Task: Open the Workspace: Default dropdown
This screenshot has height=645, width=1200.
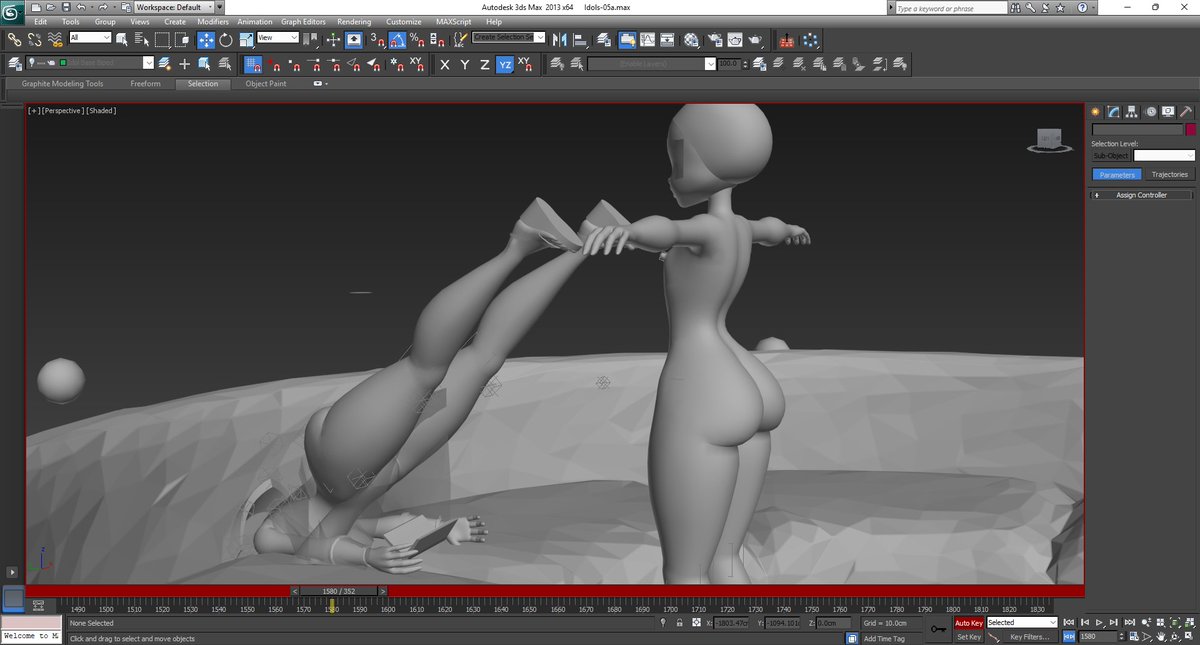Action: (x=174, y=7)
